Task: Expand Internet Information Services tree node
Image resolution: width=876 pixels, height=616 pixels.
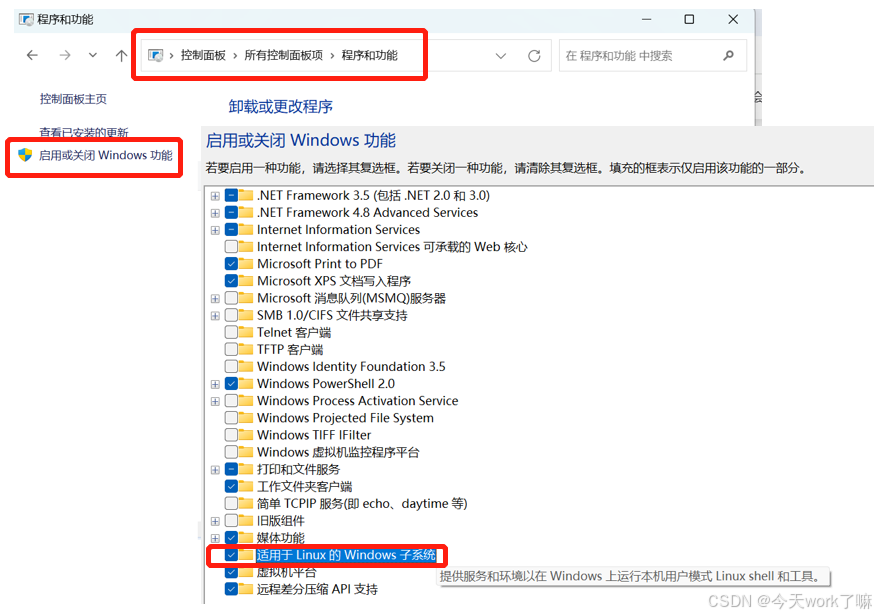Action: 214,229
